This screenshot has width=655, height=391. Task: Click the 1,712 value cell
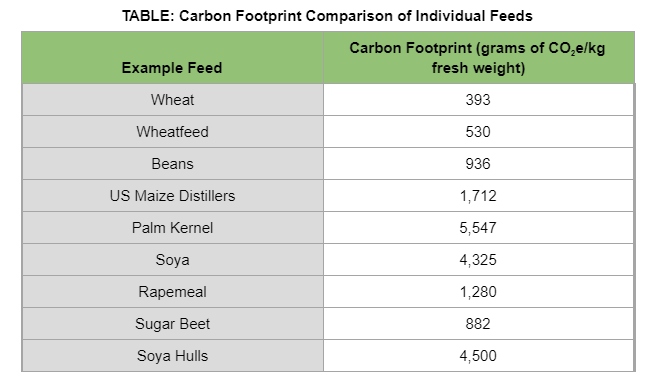pos(478,196)
